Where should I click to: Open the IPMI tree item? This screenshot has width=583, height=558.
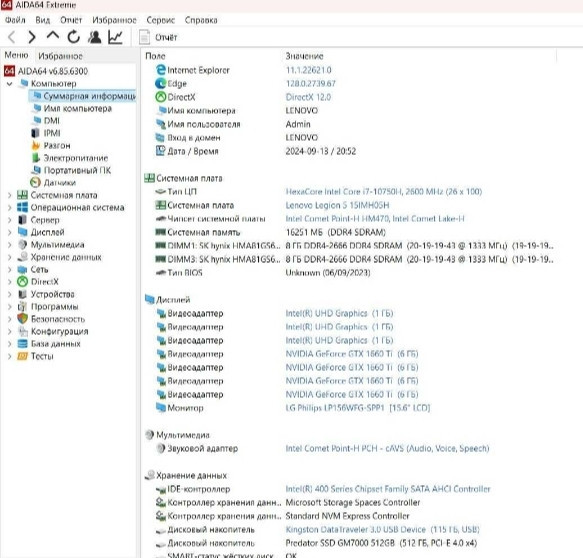pos(46,133)
